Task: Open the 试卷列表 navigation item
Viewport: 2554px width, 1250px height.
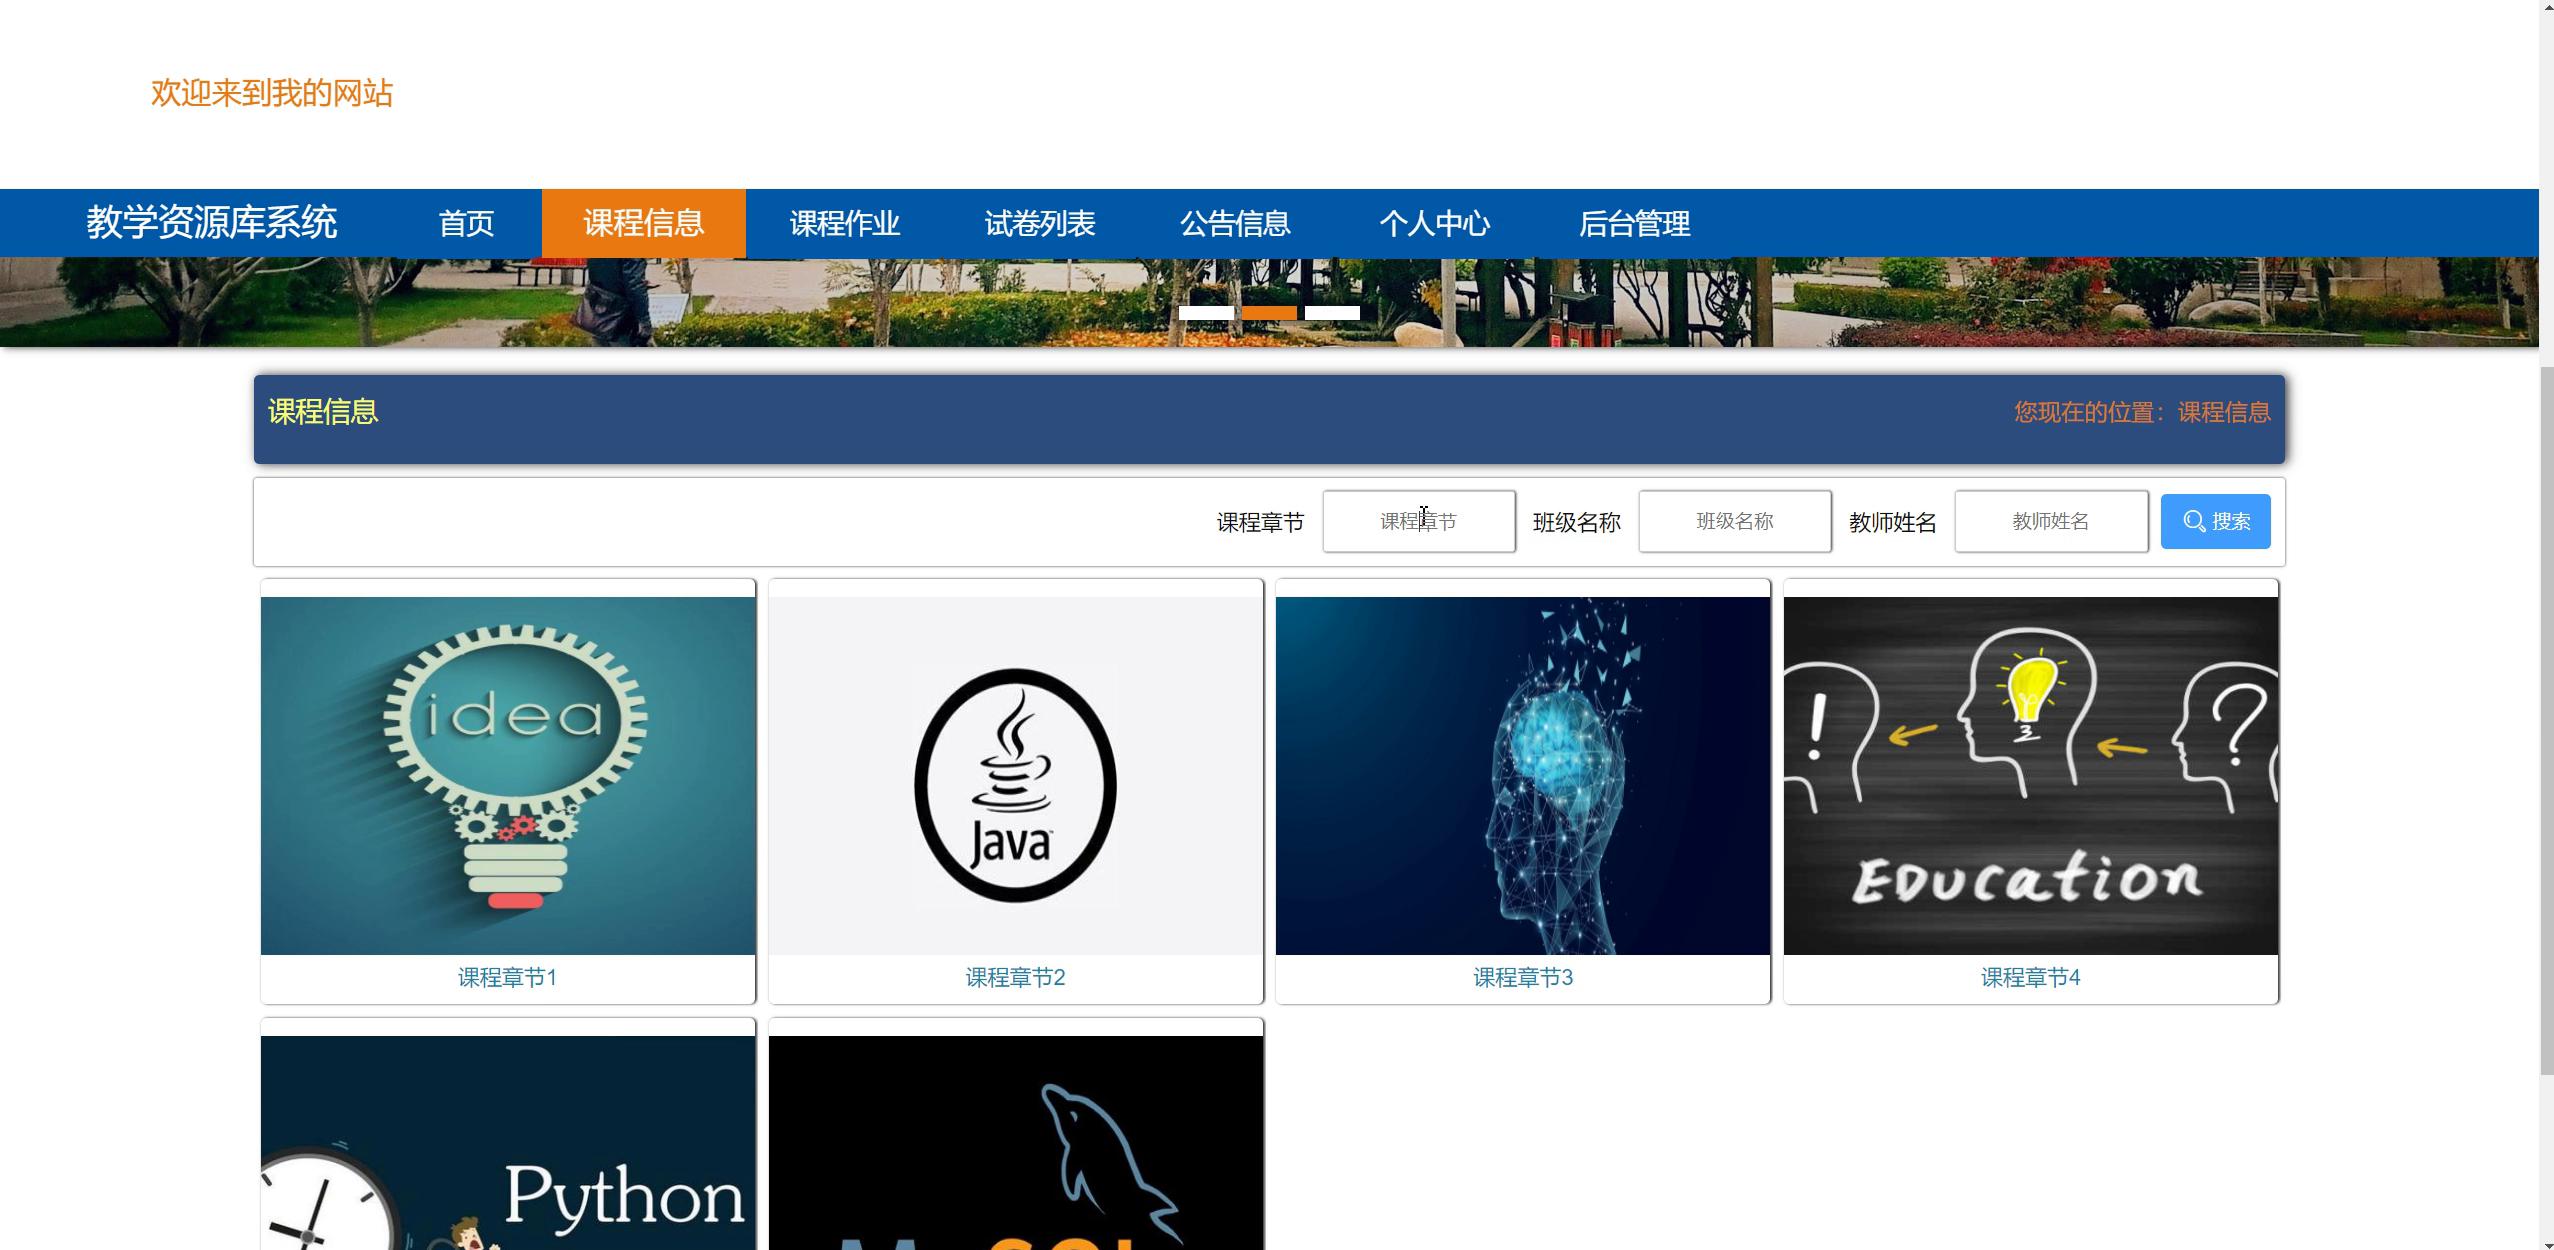Action: pyautogui.click(x=1039, y=223)
